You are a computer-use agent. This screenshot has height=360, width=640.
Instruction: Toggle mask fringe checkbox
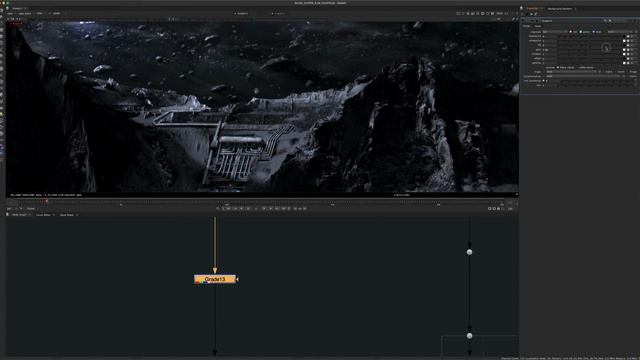coord(628,72)
